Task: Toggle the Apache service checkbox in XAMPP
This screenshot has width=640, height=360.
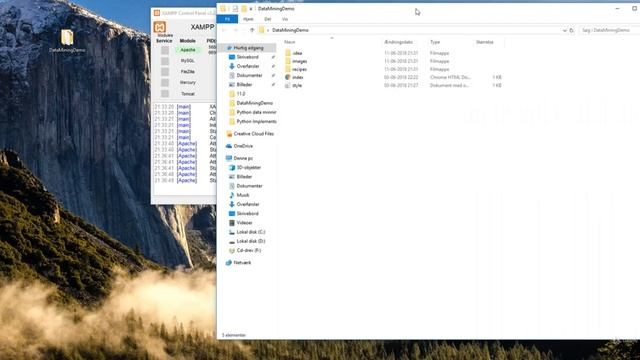Action: point(165,50)
